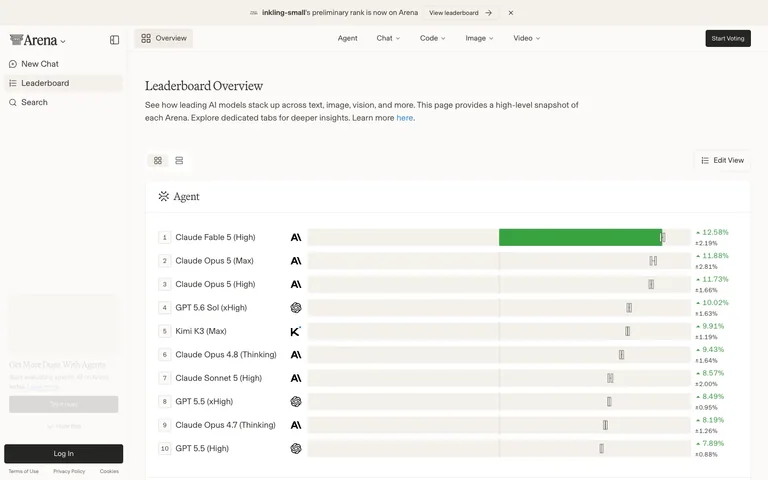This screenshot has width=768, height=480.
Task: Click OpenAI icon beside GPT 5.5 (xHigh)
Action: click(296, 402)
